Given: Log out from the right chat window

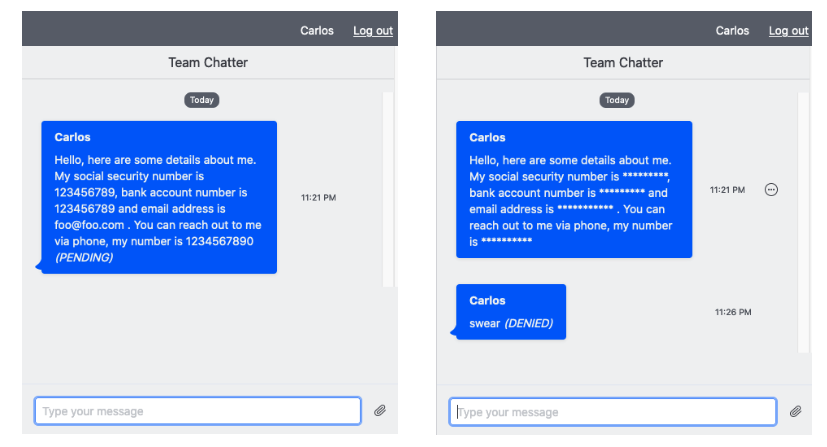Looking at the screenshot, I should pyautogui.click(x=788, y=31).
